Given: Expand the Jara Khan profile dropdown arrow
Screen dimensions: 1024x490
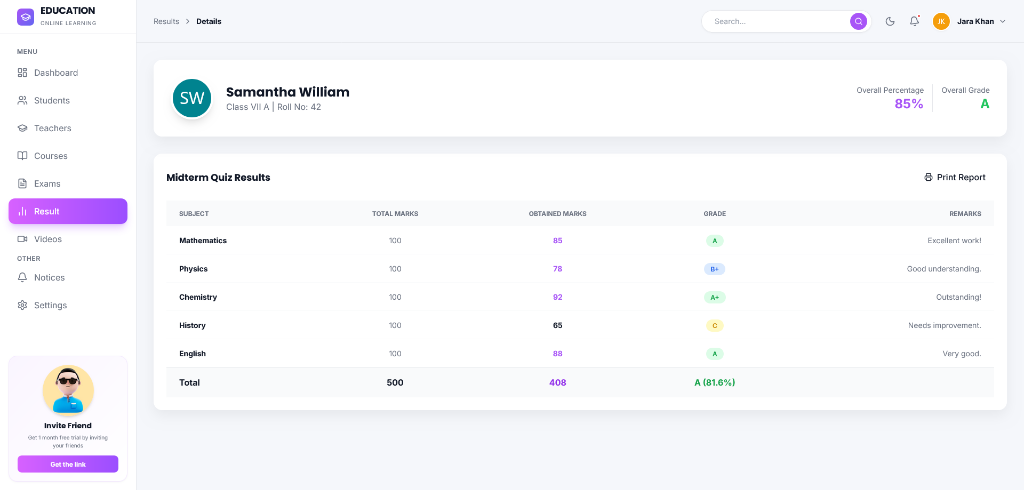Looking at the screenshot, I should (x=1003, y=21).
